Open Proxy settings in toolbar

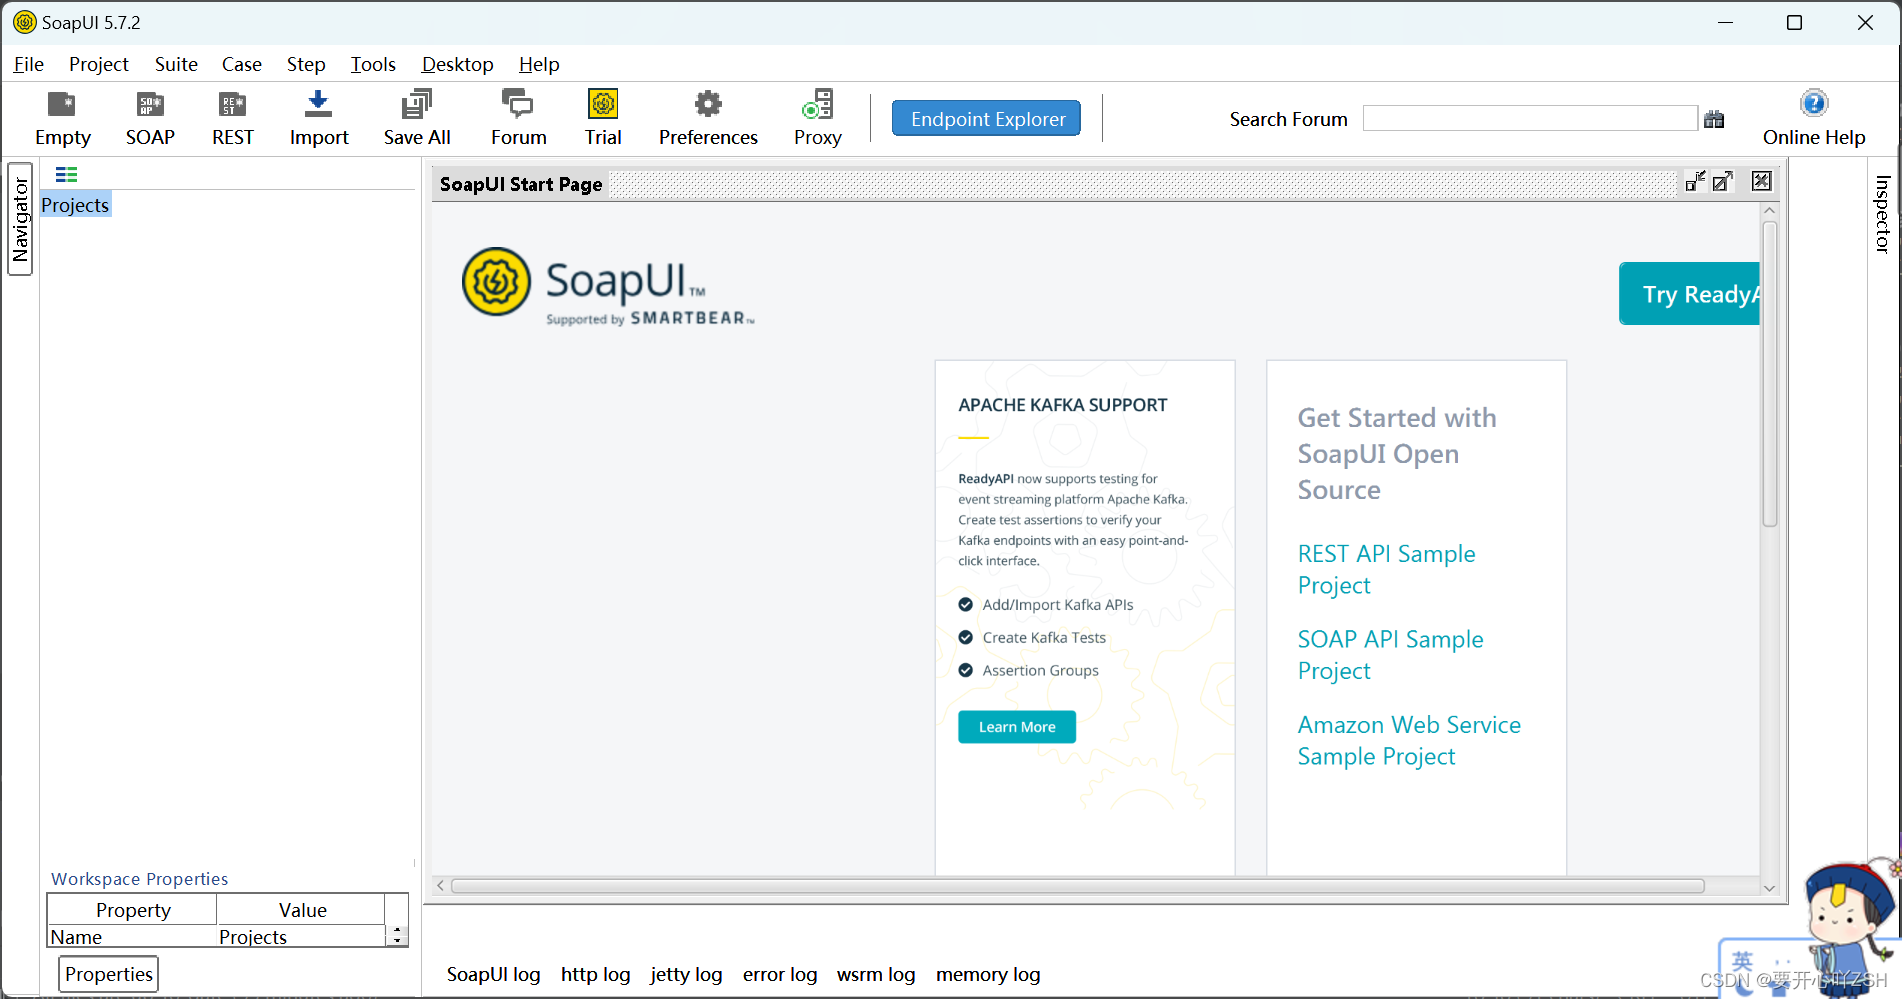[817, 118]
